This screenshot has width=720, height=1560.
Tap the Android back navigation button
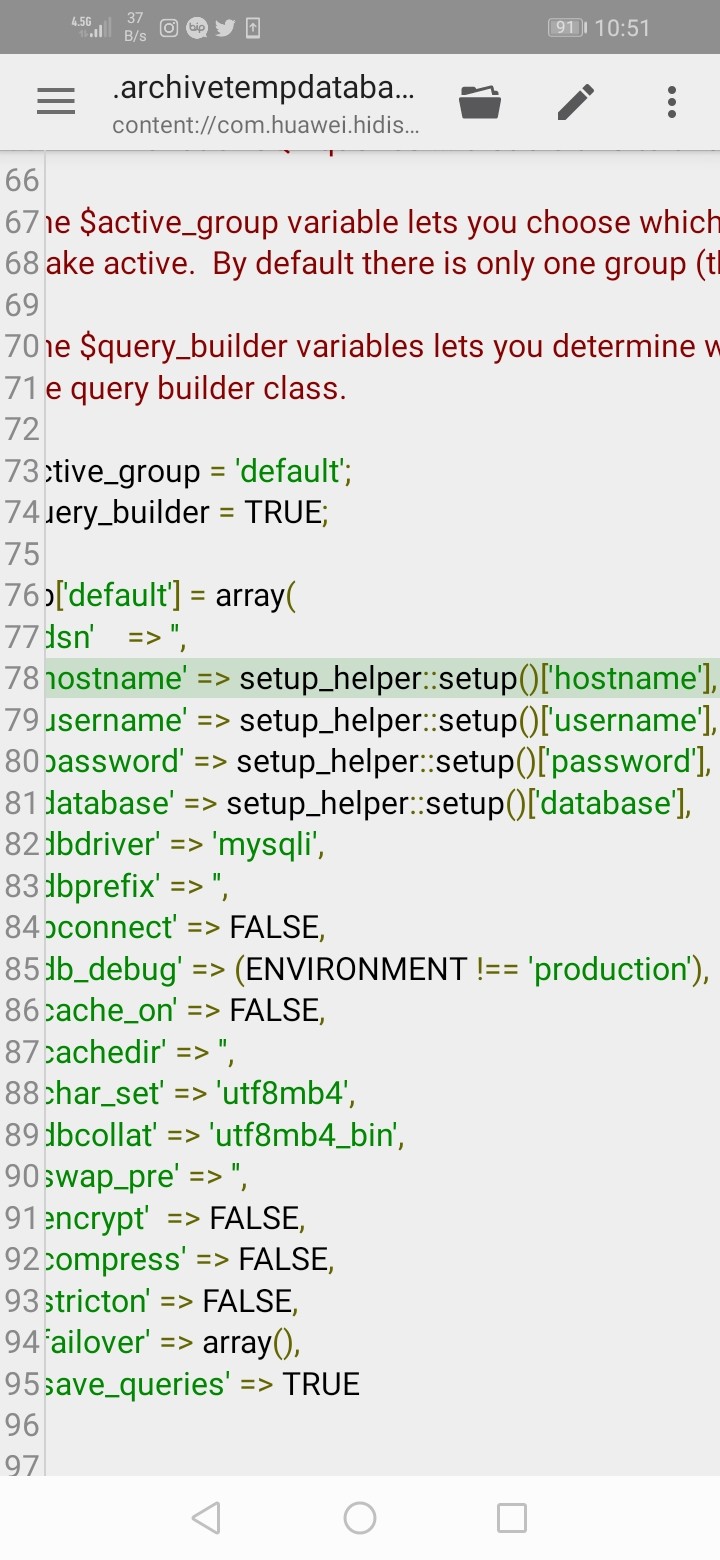(x=206, y=1518)
